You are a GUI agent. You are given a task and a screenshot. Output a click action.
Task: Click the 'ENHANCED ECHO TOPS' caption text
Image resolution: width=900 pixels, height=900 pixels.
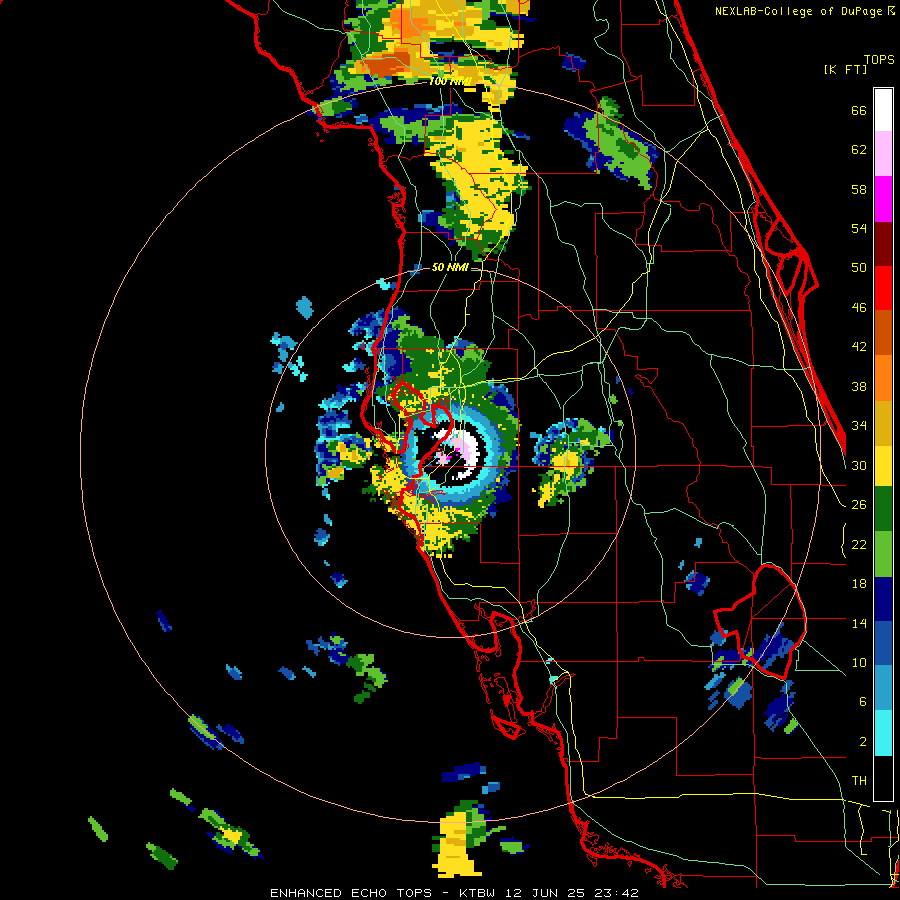pyautogui.click(x=351, y=893)
